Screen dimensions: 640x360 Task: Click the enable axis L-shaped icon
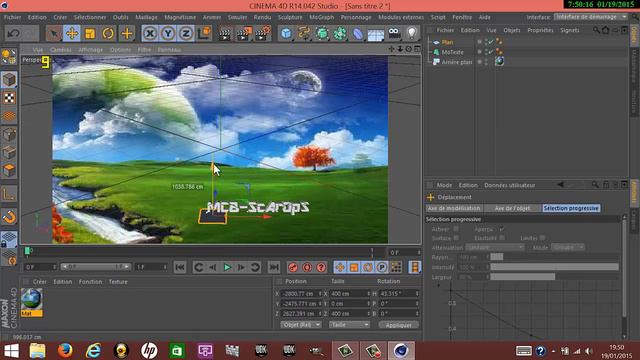coord(9,194)
